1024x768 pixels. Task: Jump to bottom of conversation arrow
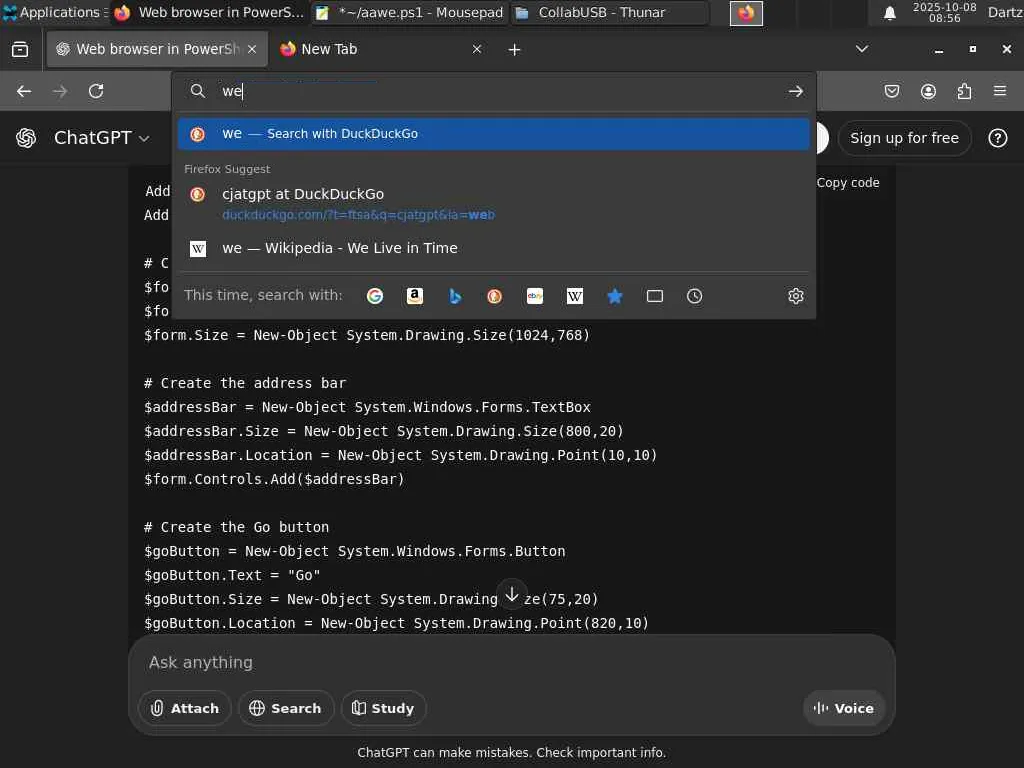click(x=512, y=594)
